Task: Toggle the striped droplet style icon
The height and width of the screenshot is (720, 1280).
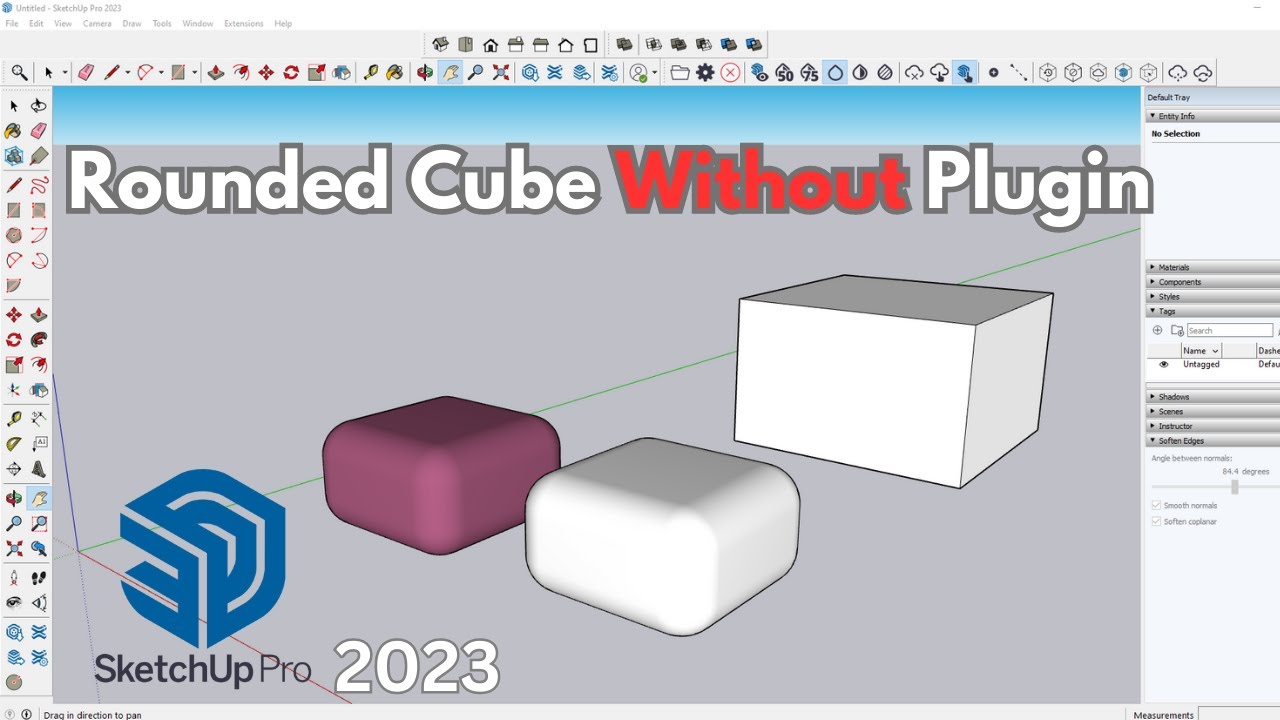Action: tap(885, 73)
